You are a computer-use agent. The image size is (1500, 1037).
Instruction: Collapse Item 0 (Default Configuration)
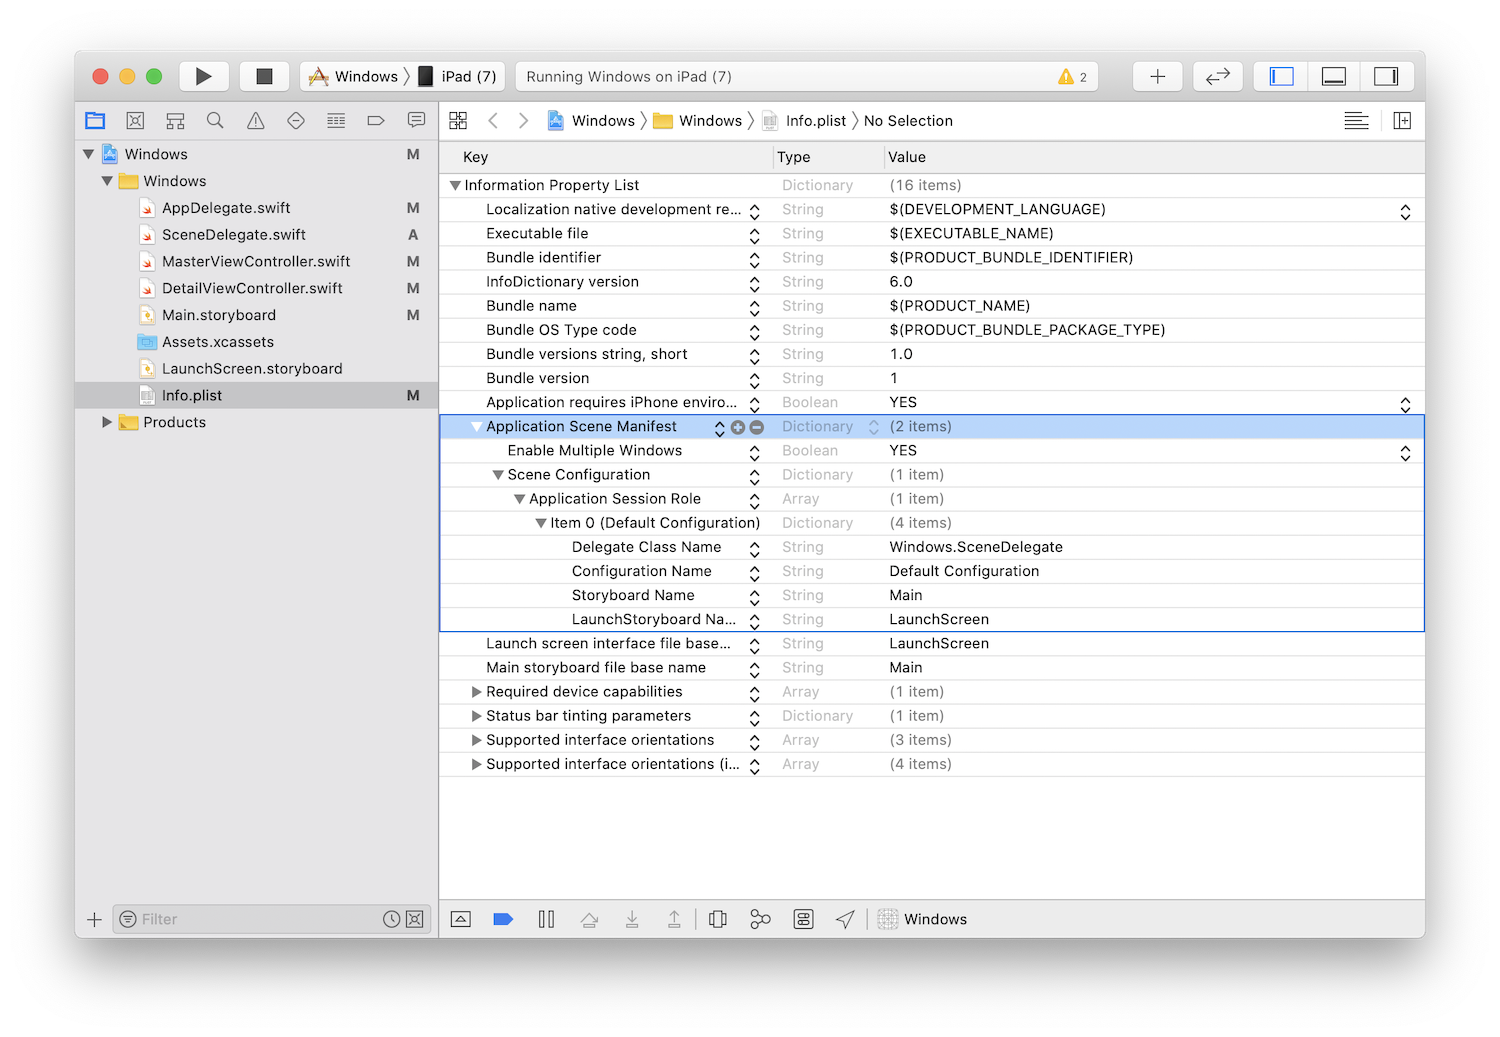(541, 523)
